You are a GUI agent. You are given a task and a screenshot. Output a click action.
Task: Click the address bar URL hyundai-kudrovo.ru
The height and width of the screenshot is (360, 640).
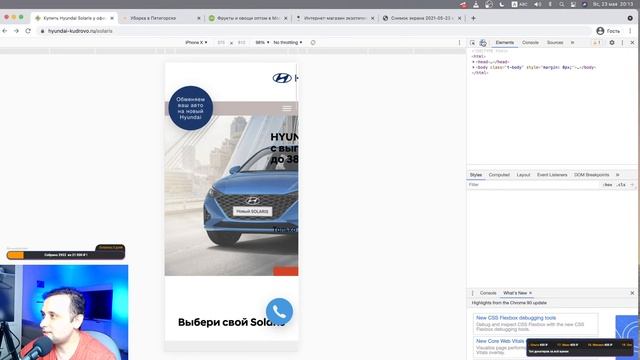80,31
